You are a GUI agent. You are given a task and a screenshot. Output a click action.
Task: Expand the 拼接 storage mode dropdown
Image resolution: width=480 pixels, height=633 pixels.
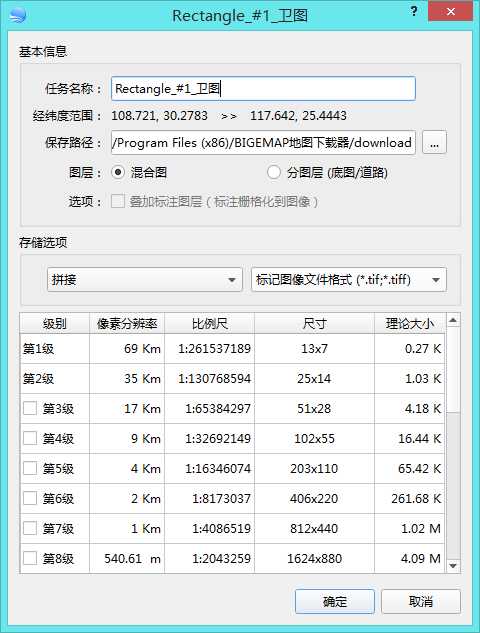[145, 279]
